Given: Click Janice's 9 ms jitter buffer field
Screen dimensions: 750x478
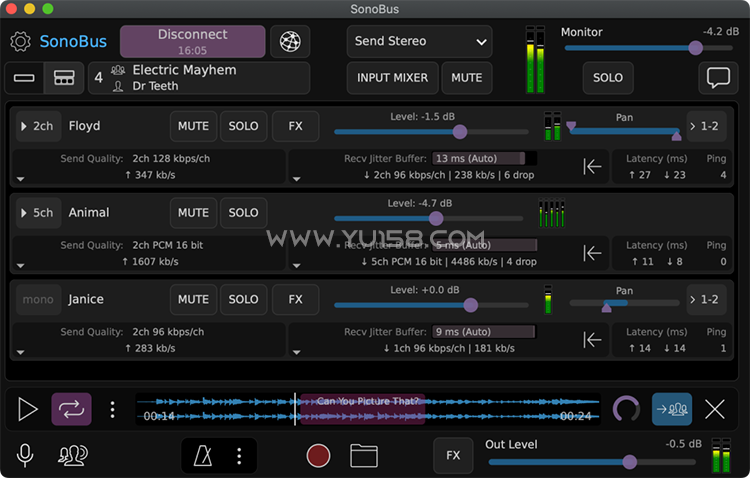Looking at the screenshot, I should 484,332.
